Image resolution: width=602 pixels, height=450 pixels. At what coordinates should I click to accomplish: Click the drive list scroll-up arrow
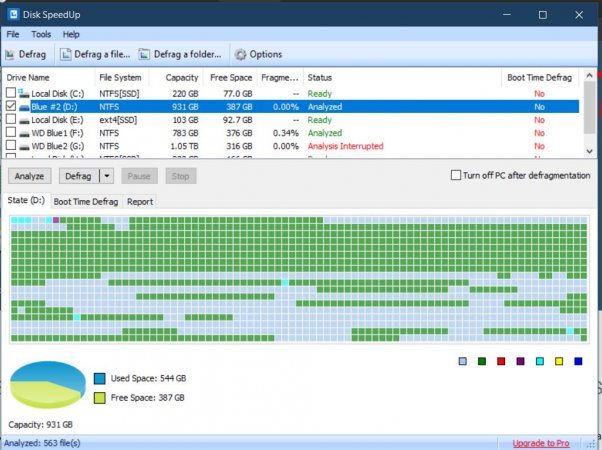(x=590, y=76)
